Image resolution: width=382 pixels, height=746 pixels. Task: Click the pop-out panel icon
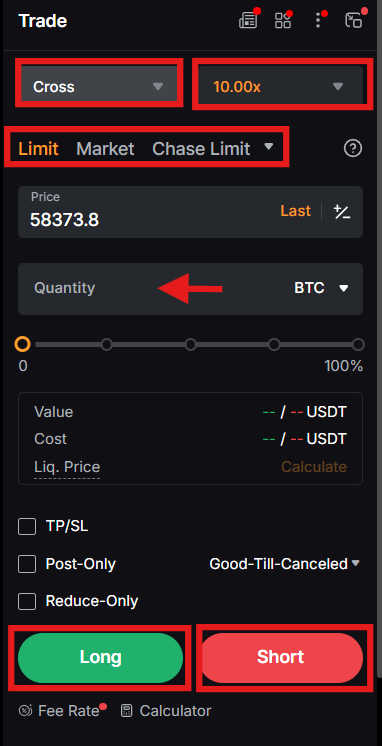pos(353,20)
